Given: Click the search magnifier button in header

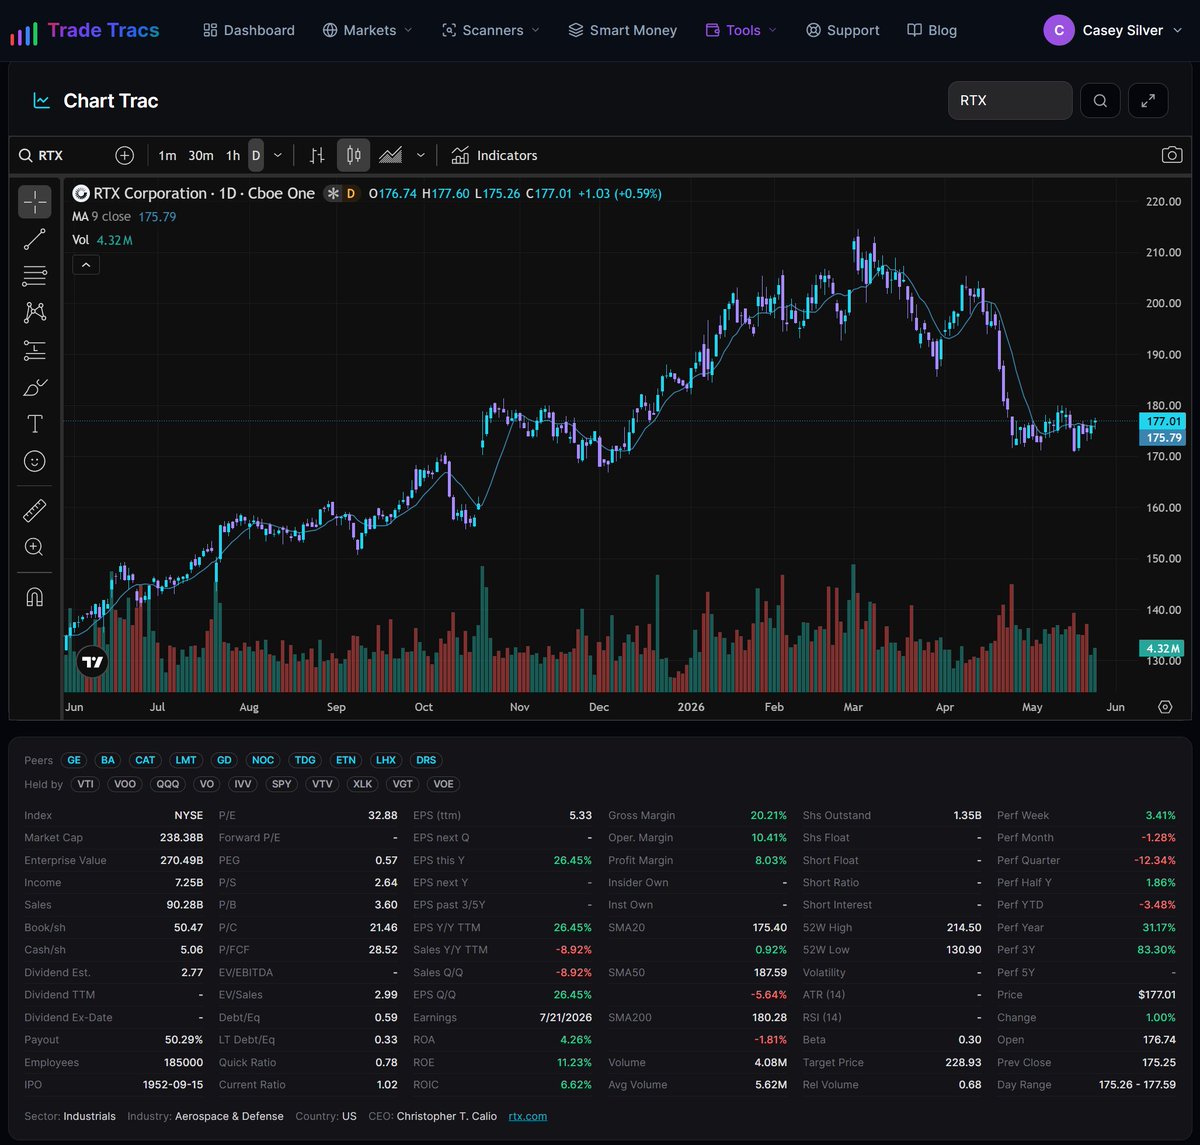Looking at the screenshot, I should point(1100,100).
